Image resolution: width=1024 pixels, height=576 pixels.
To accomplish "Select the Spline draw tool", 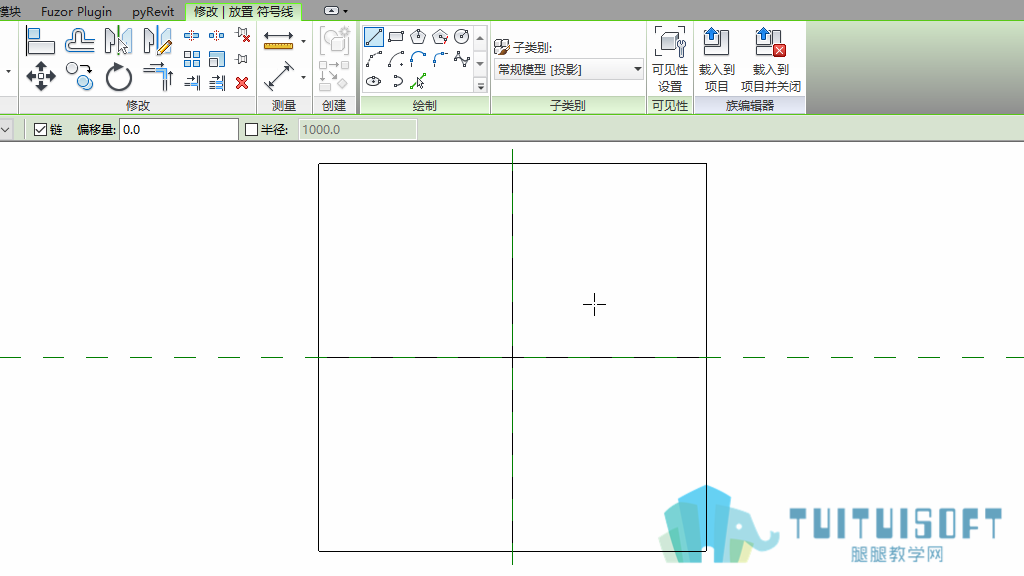I will 462,59.
